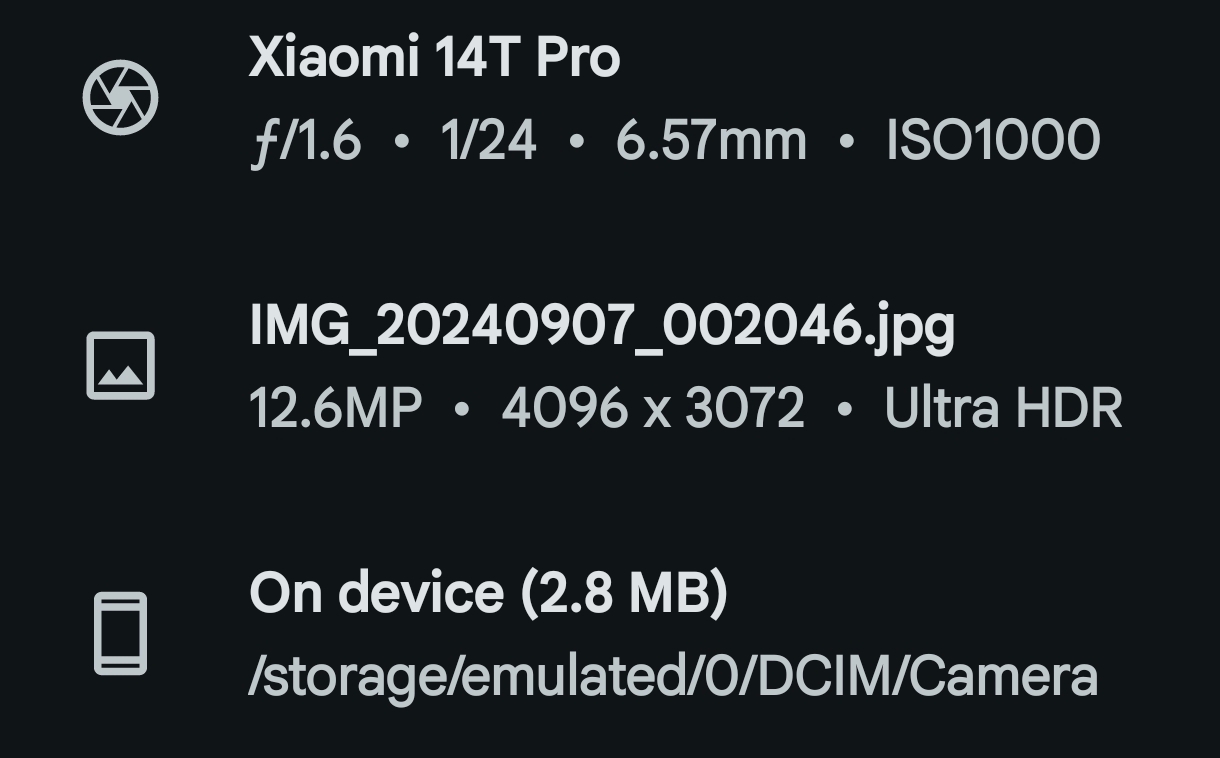Click the 1/24 shutter speed value
Viewport: 1220px width, 758px height.
pyautogui.click(x=488, y=140)
